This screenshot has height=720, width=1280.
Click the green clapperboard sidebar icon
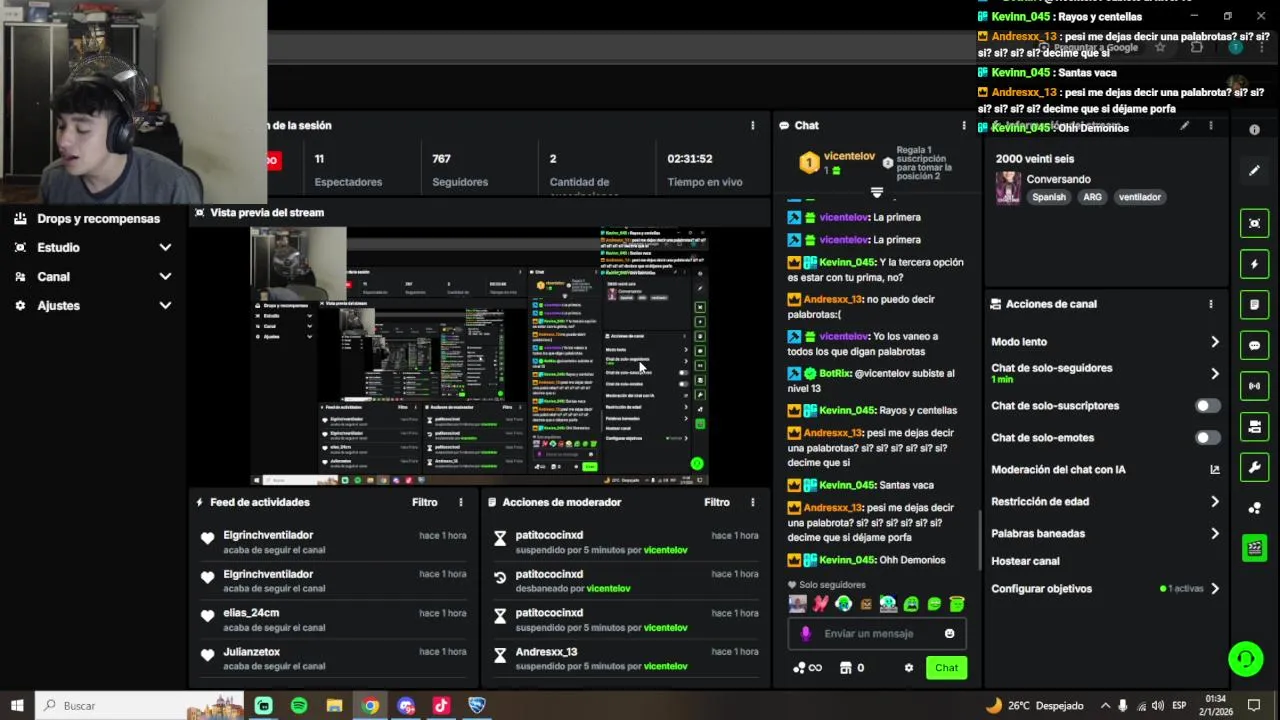tap(1254, 548)
